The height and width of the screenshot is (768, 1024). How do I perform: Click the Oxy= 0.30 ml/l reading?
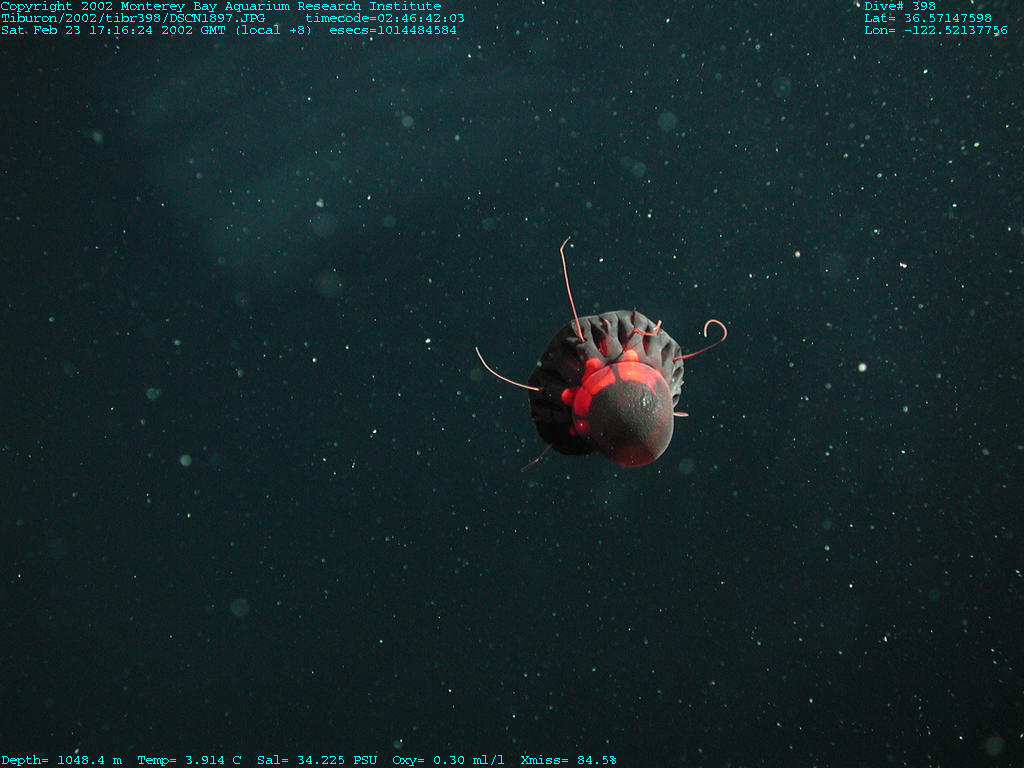[449, 760]
